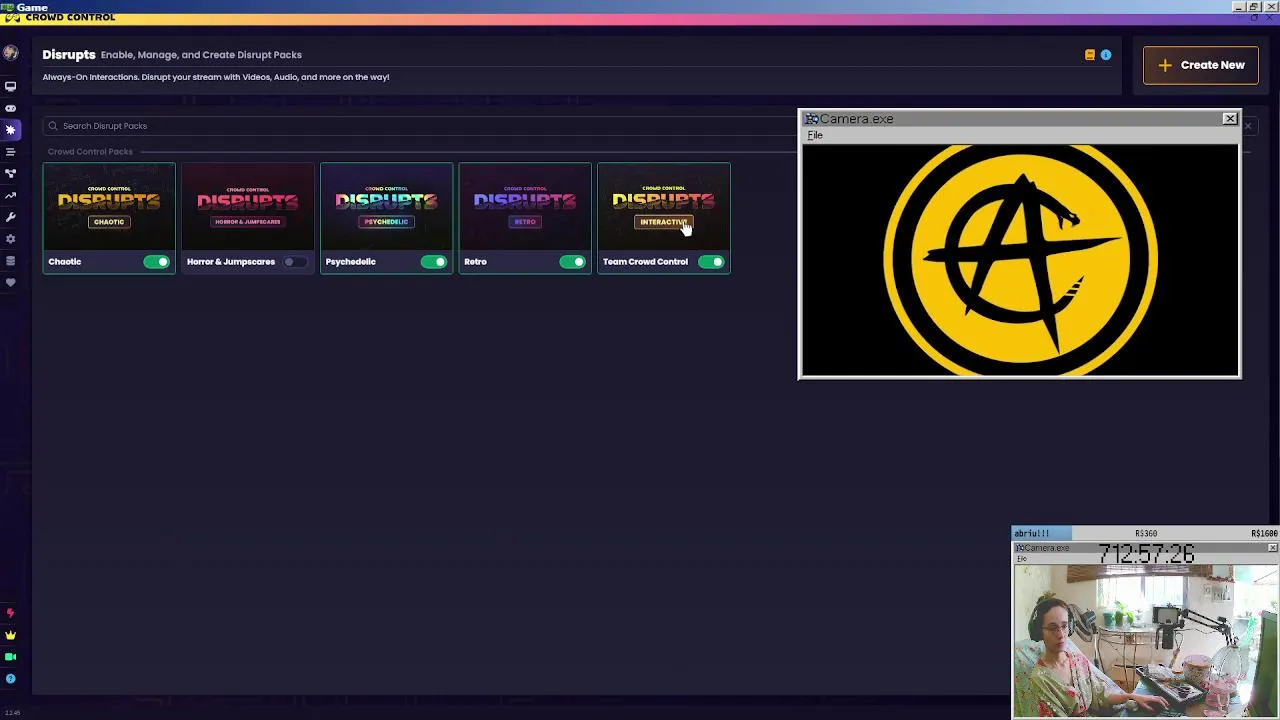Screen dimensions: 1280x720
Task: Open the Psychedelic Disrupts pack thumbnail
Action: 386,207
